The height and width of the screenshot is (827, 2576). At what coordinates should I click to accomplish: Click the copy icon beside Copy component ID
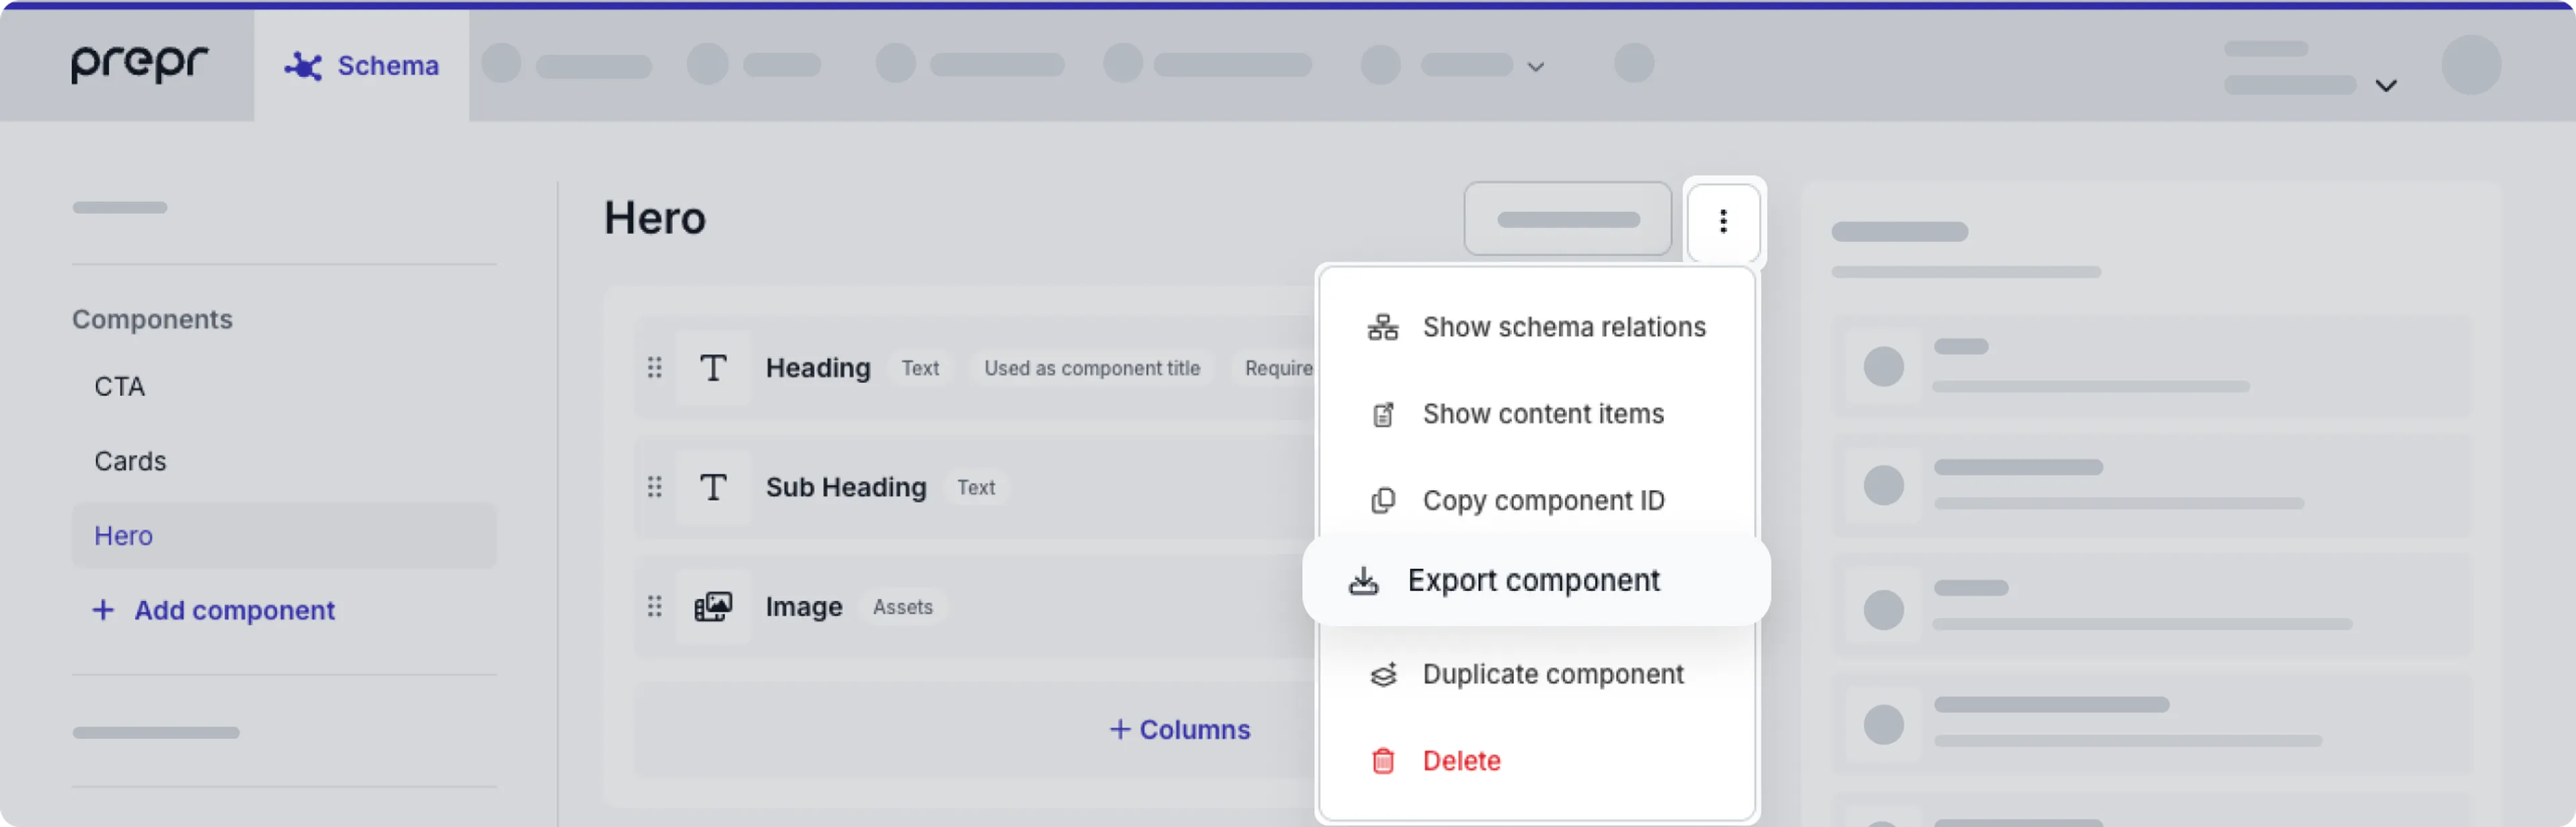[1382, 500]
